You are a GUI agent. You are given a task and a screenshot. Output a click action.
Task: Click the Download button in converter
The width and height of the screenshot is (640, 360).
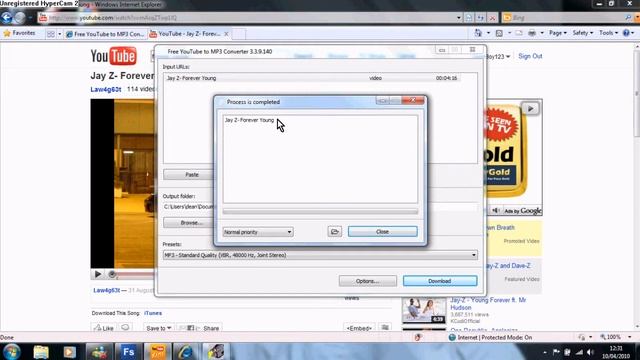pyautogui.click(x=440, y=281)
